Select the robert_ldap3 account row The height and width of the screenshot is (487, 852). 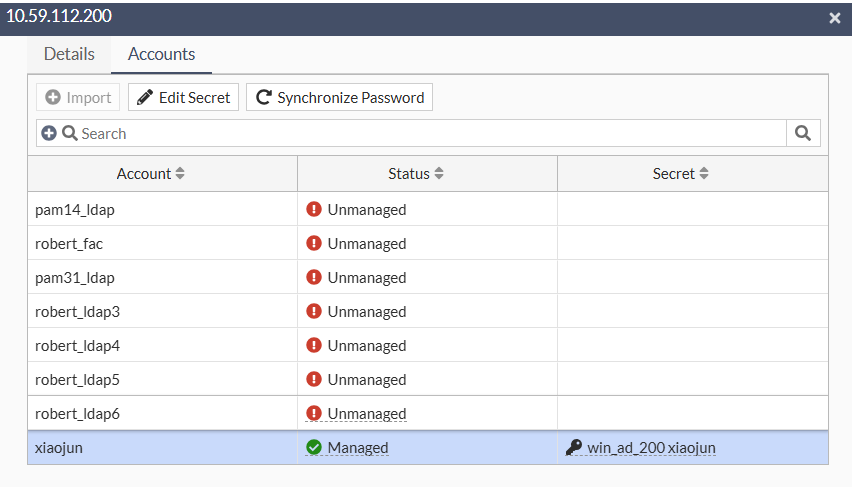point(428,311)
